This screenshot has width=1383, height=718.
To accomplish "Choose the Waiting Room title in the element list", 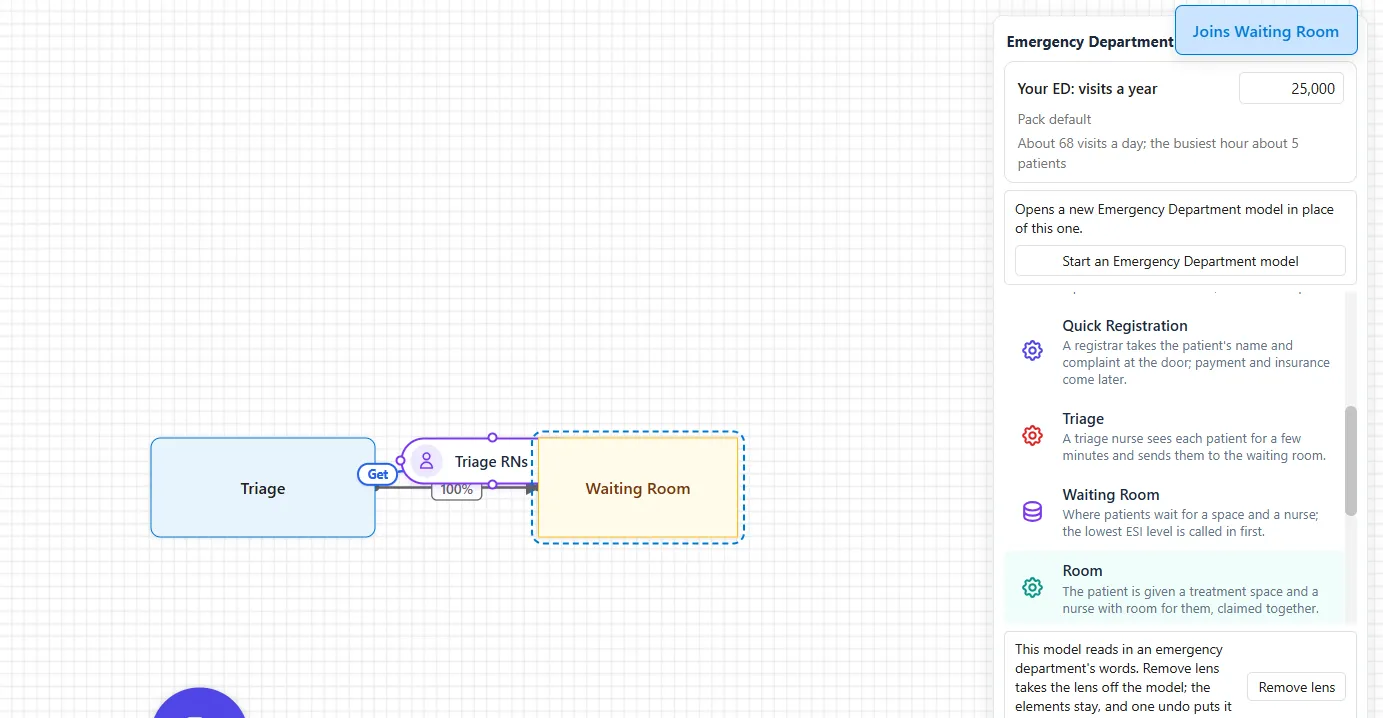I will pos(1111,495).
